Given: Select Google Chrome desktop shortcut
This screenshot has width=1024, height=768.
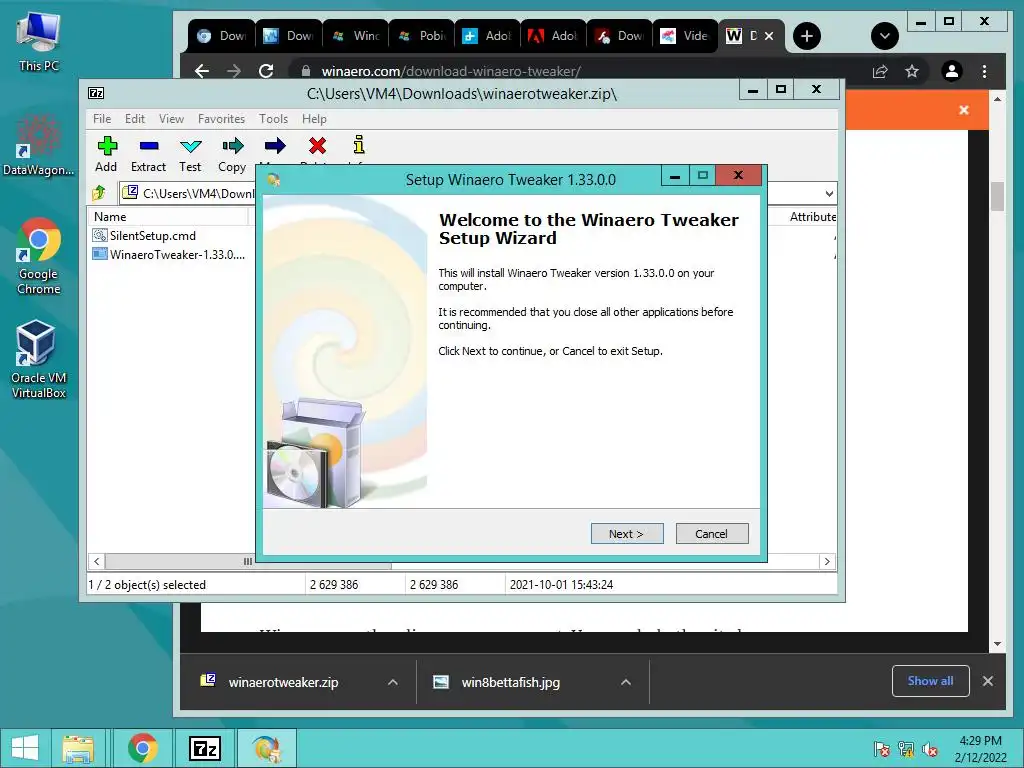Looking at the screenshot, I should pyautogui.click(x=39, y=256).
